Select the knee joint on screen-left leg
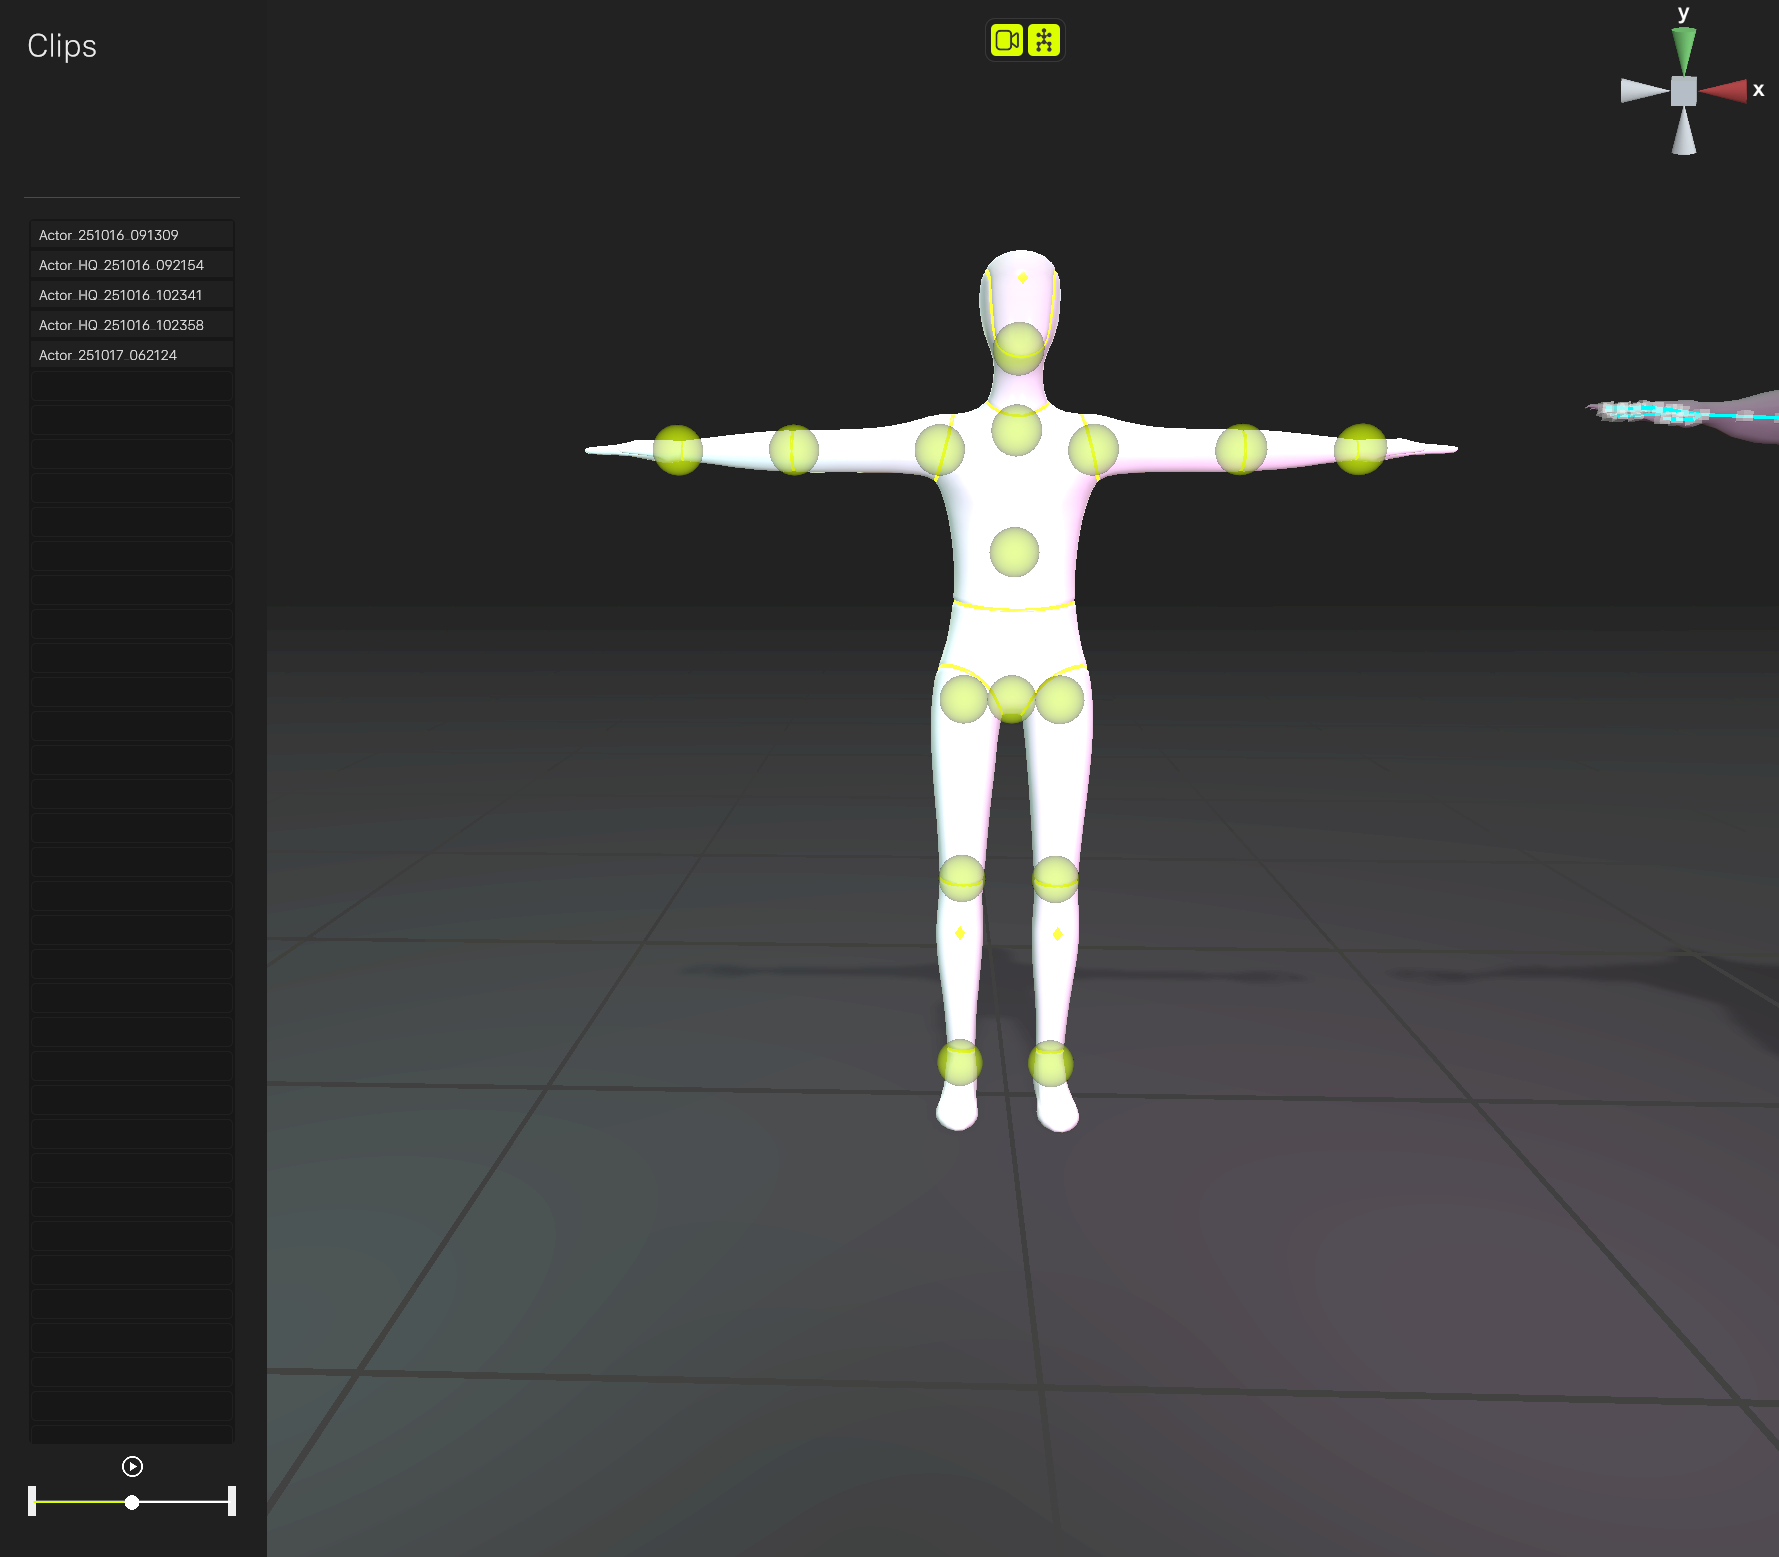 pos(962,878)
